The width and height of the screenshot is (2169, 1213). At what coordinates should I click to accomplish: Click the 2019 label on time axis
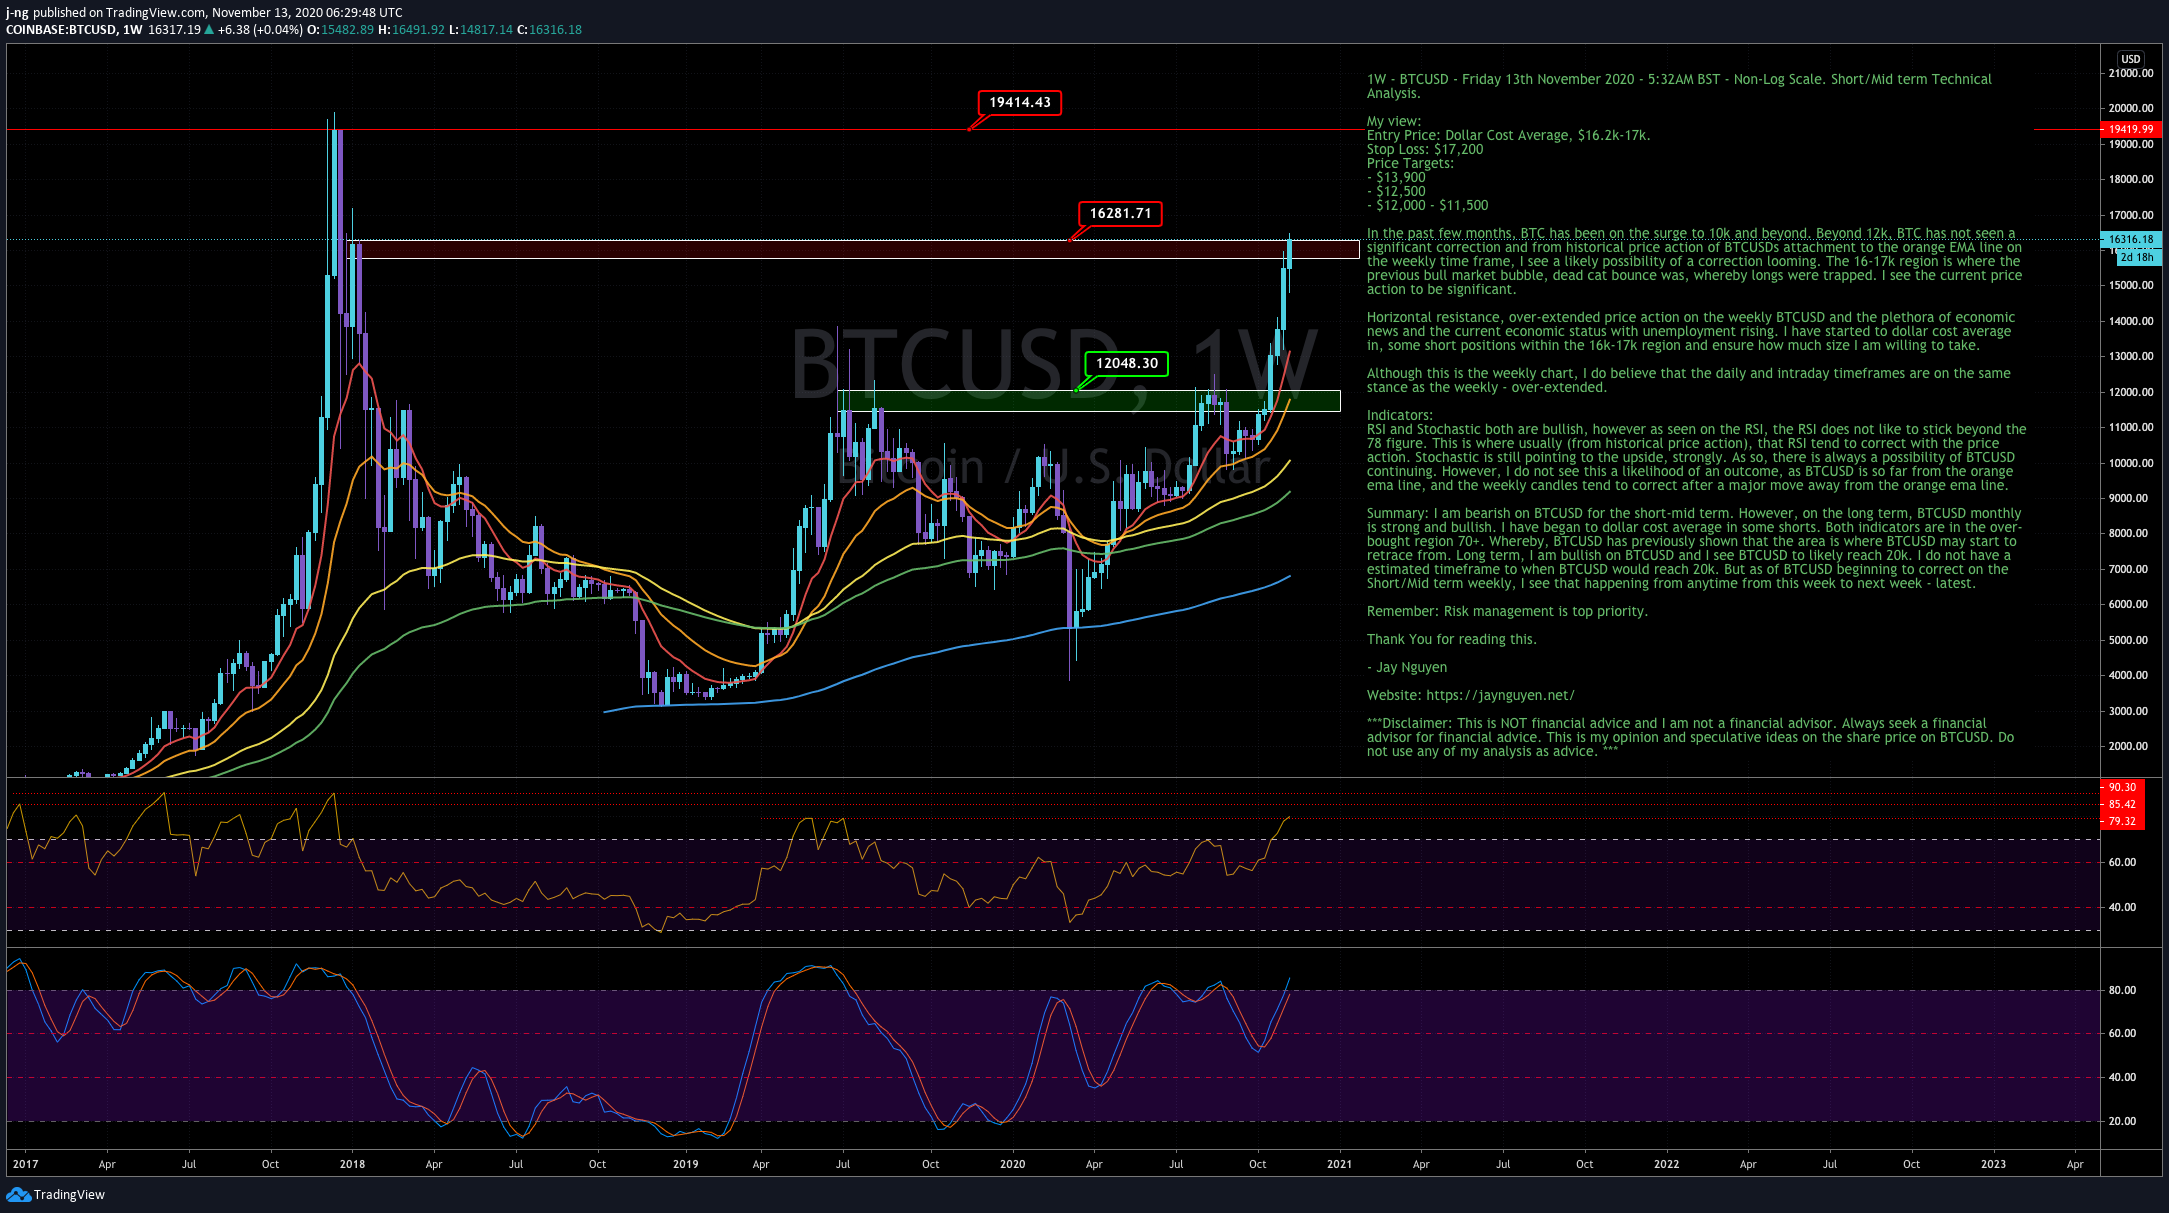[685, 1164]
